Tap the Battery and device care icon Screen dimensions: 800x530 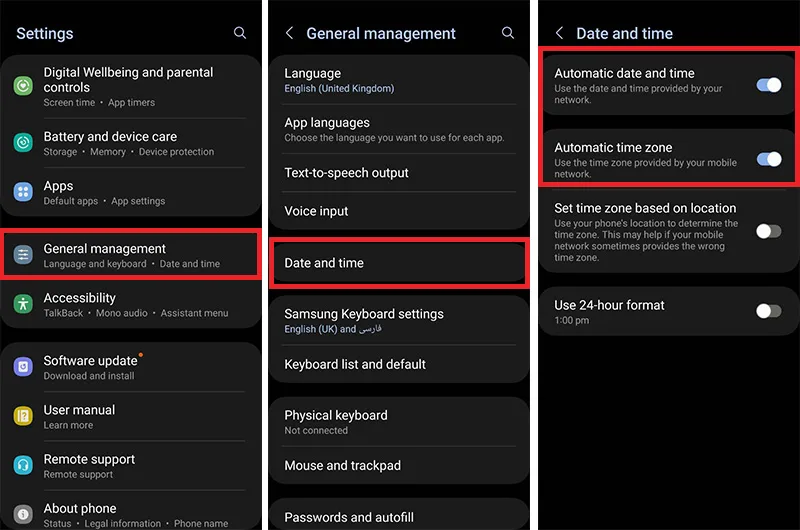23,142
